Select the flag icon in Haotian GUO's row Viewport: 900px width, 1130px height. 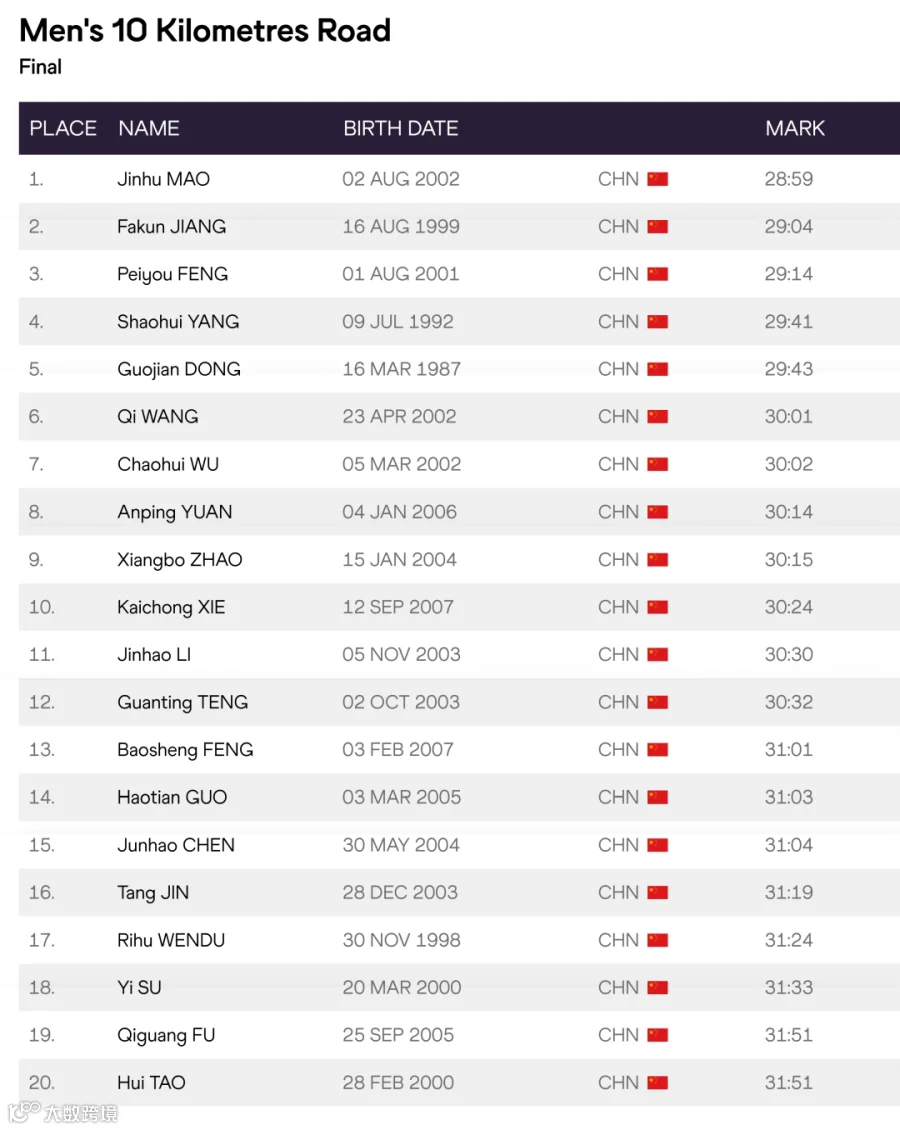pyautogui.click(x=657, y=797)
